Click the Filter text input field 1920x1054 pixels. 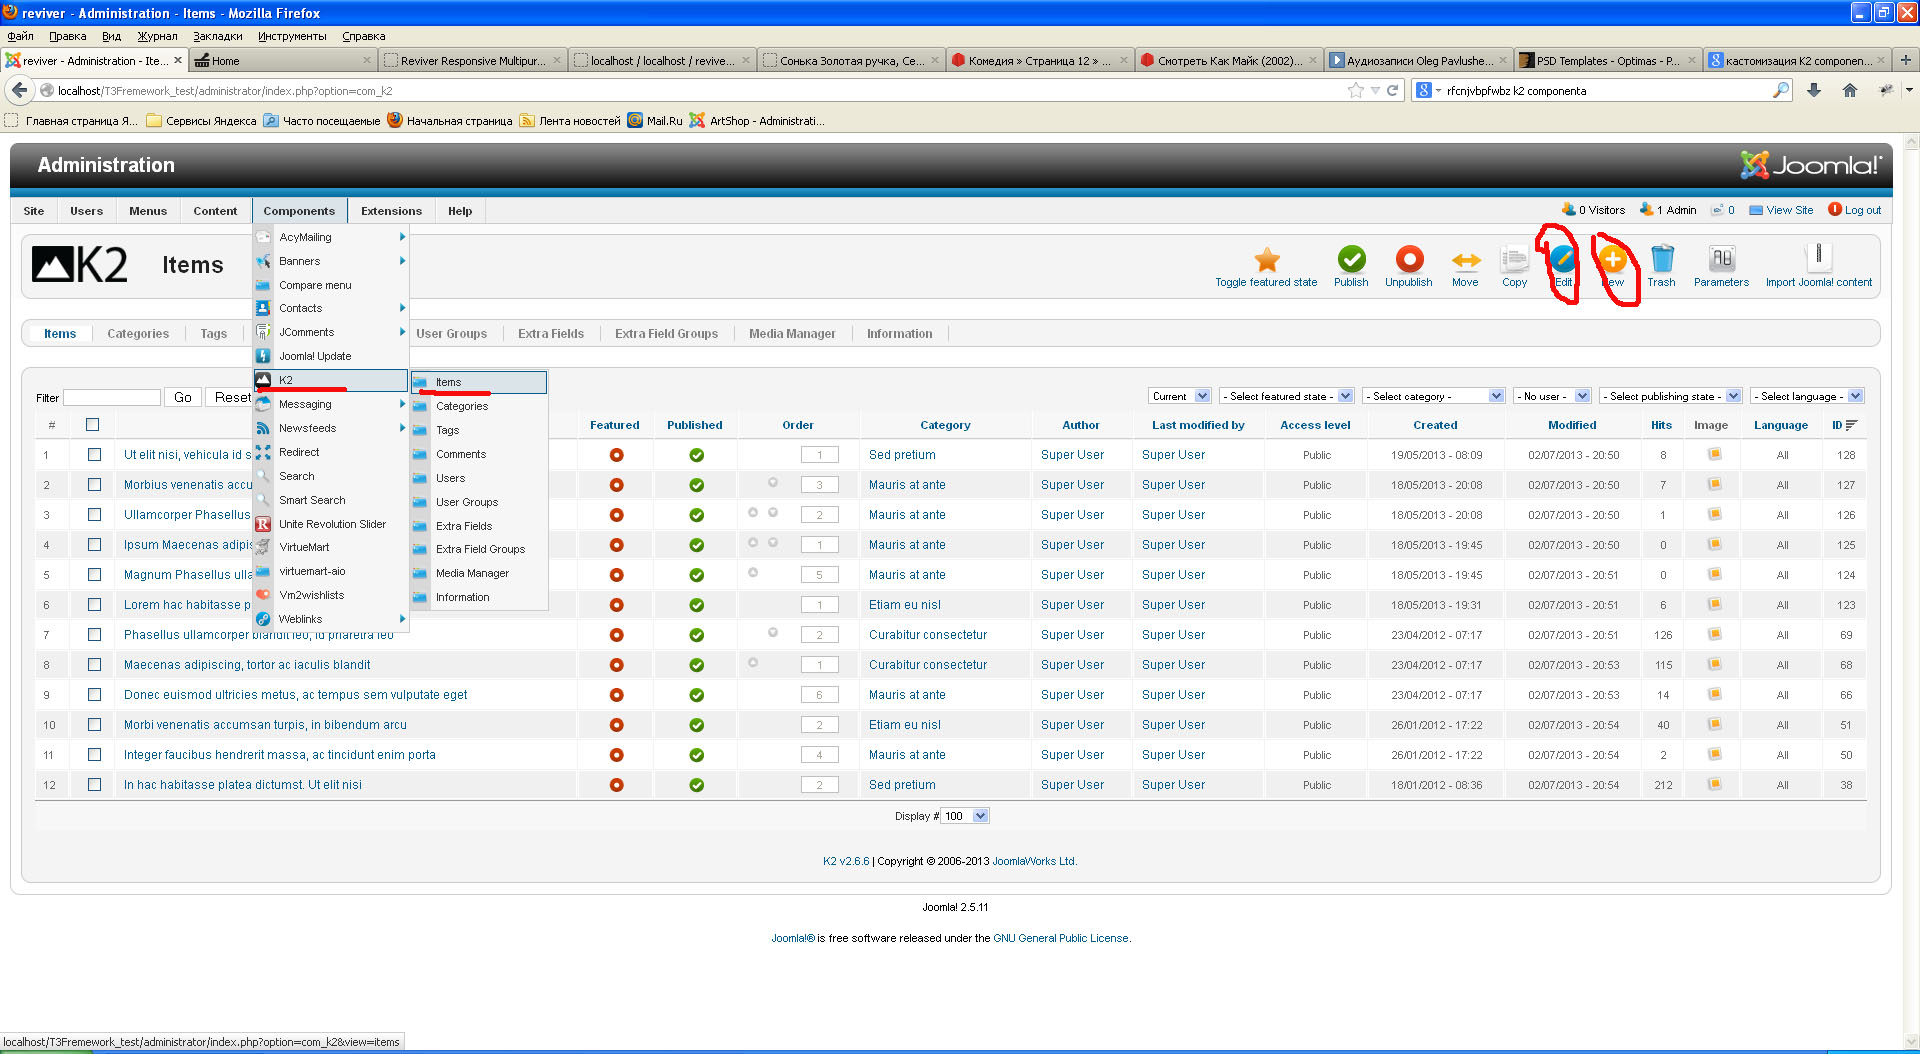112,398
